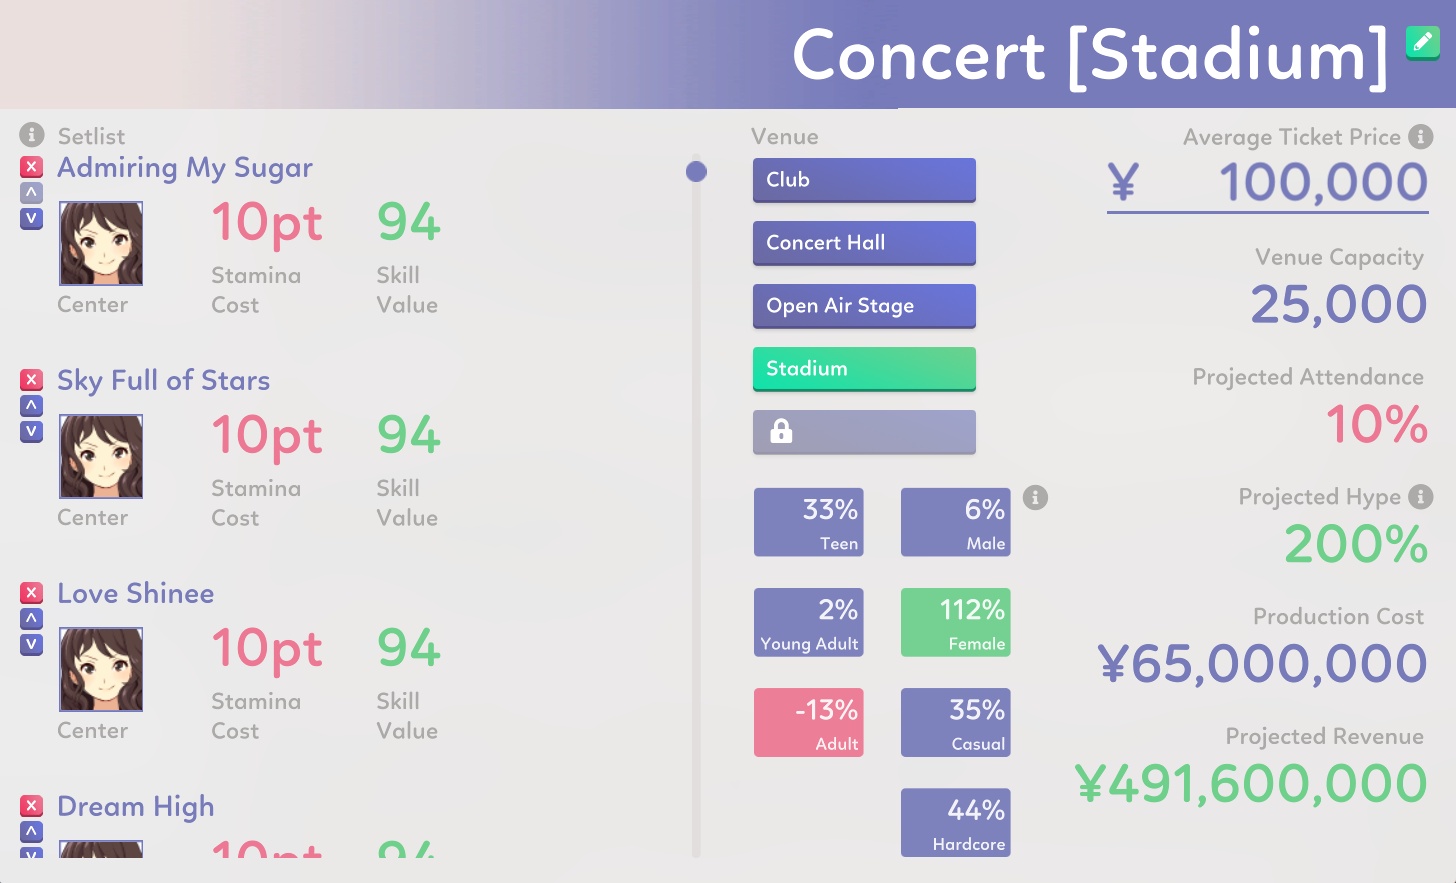Click the Female 112% demographic tile
The image size is (1456, 883).
pos(955,622)
